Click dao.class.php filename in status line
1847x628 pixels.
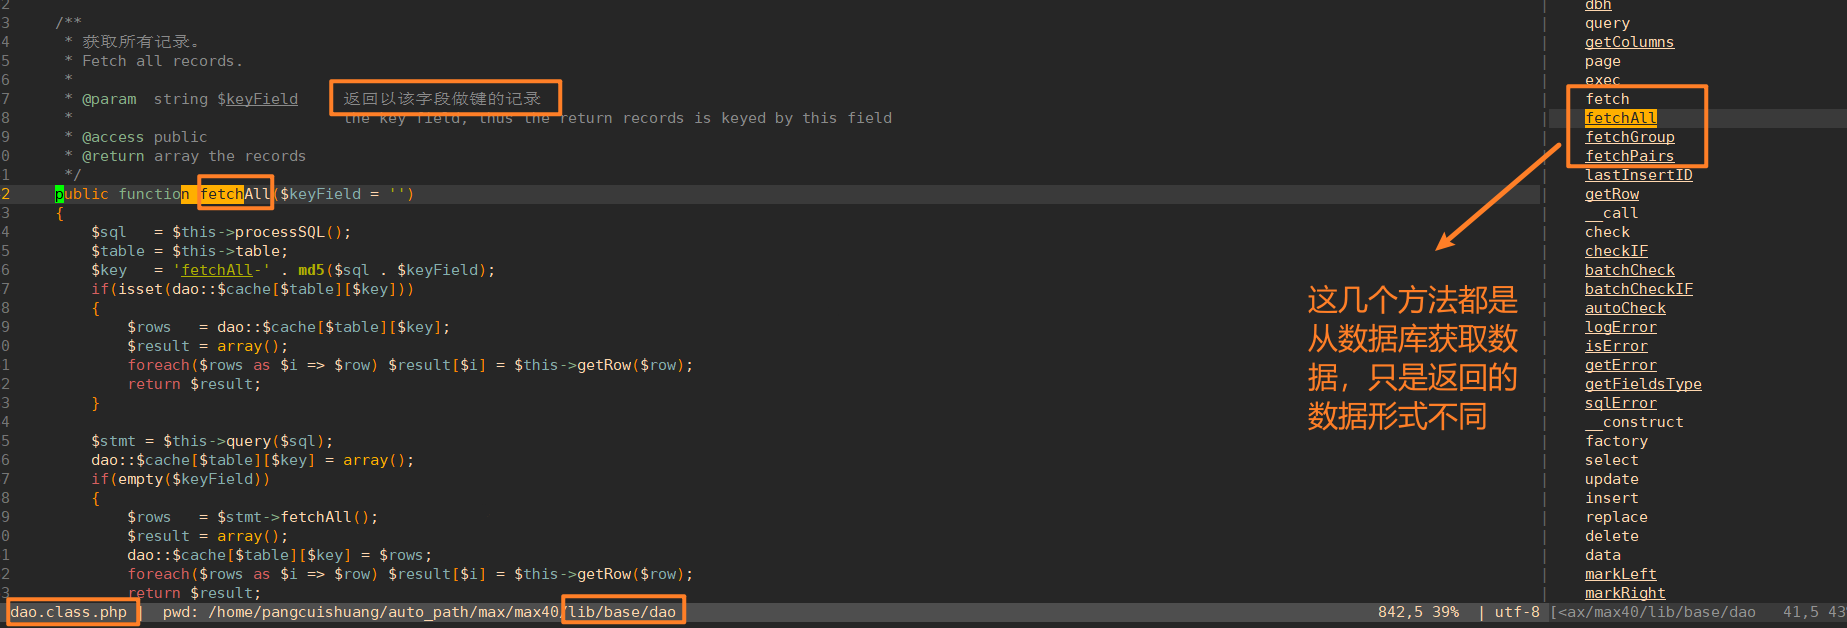[69, 612]
